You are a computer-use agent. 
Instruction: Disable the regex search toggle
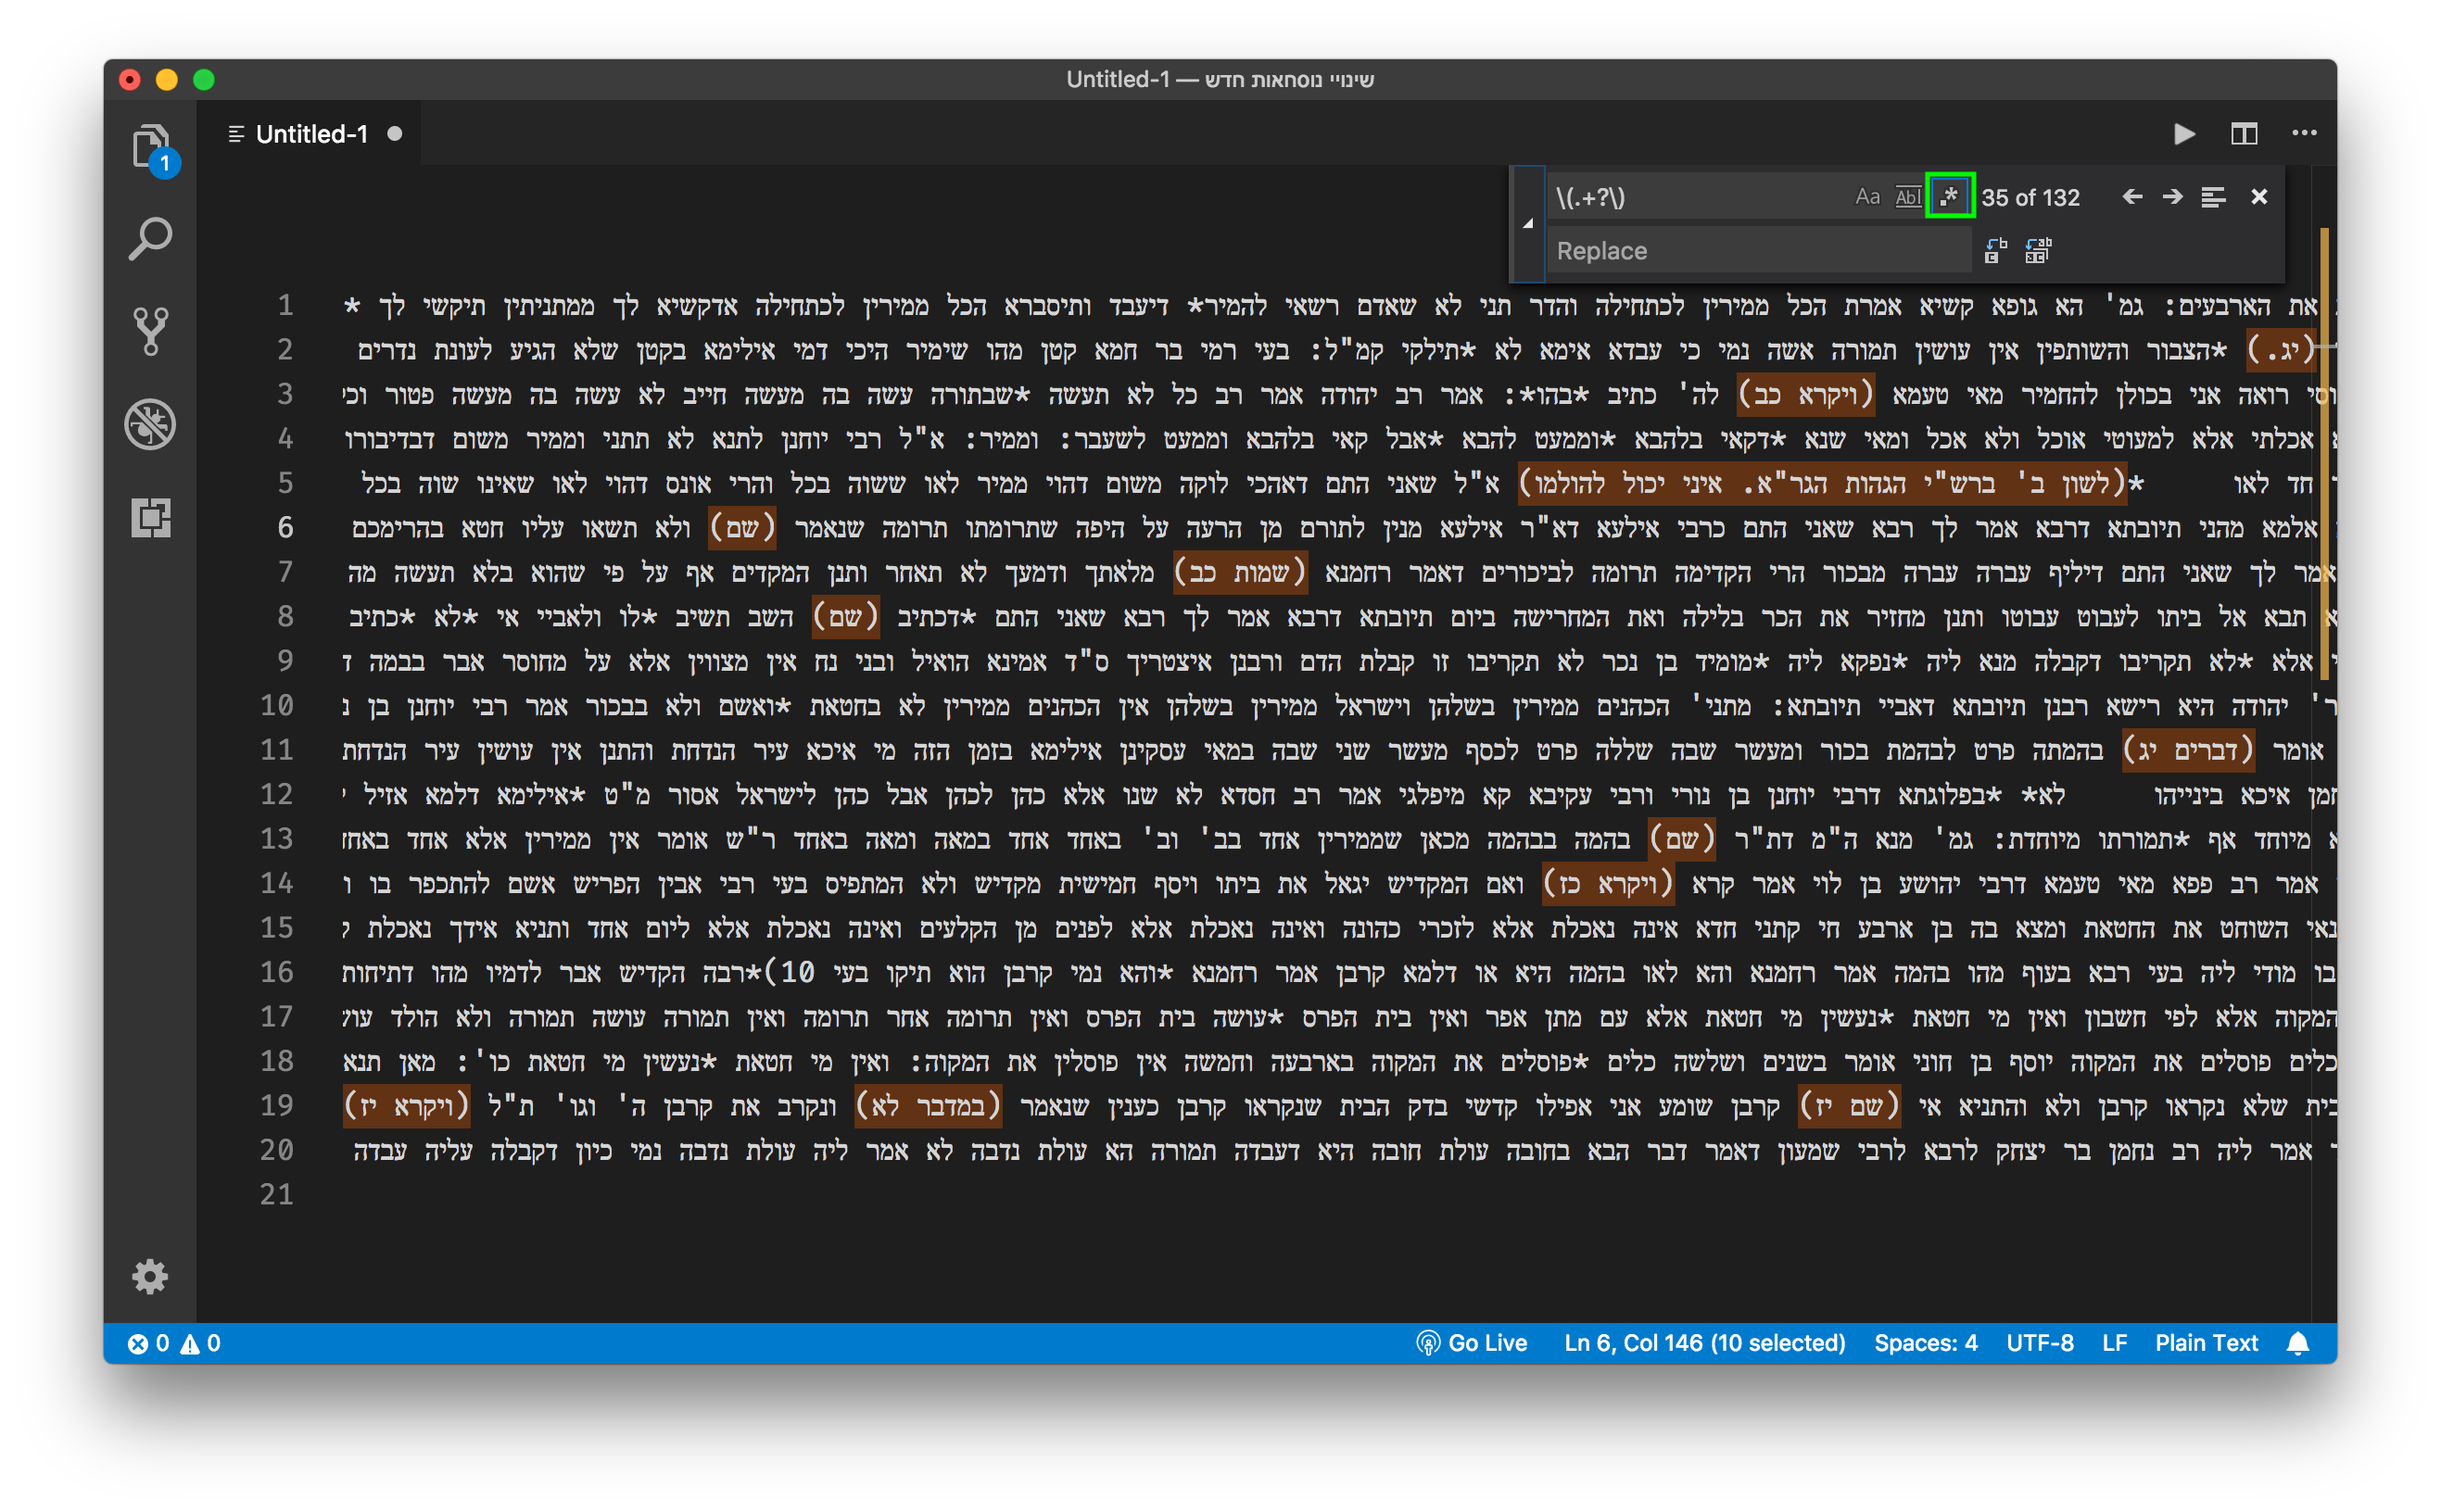click(x=1948, y=196)
